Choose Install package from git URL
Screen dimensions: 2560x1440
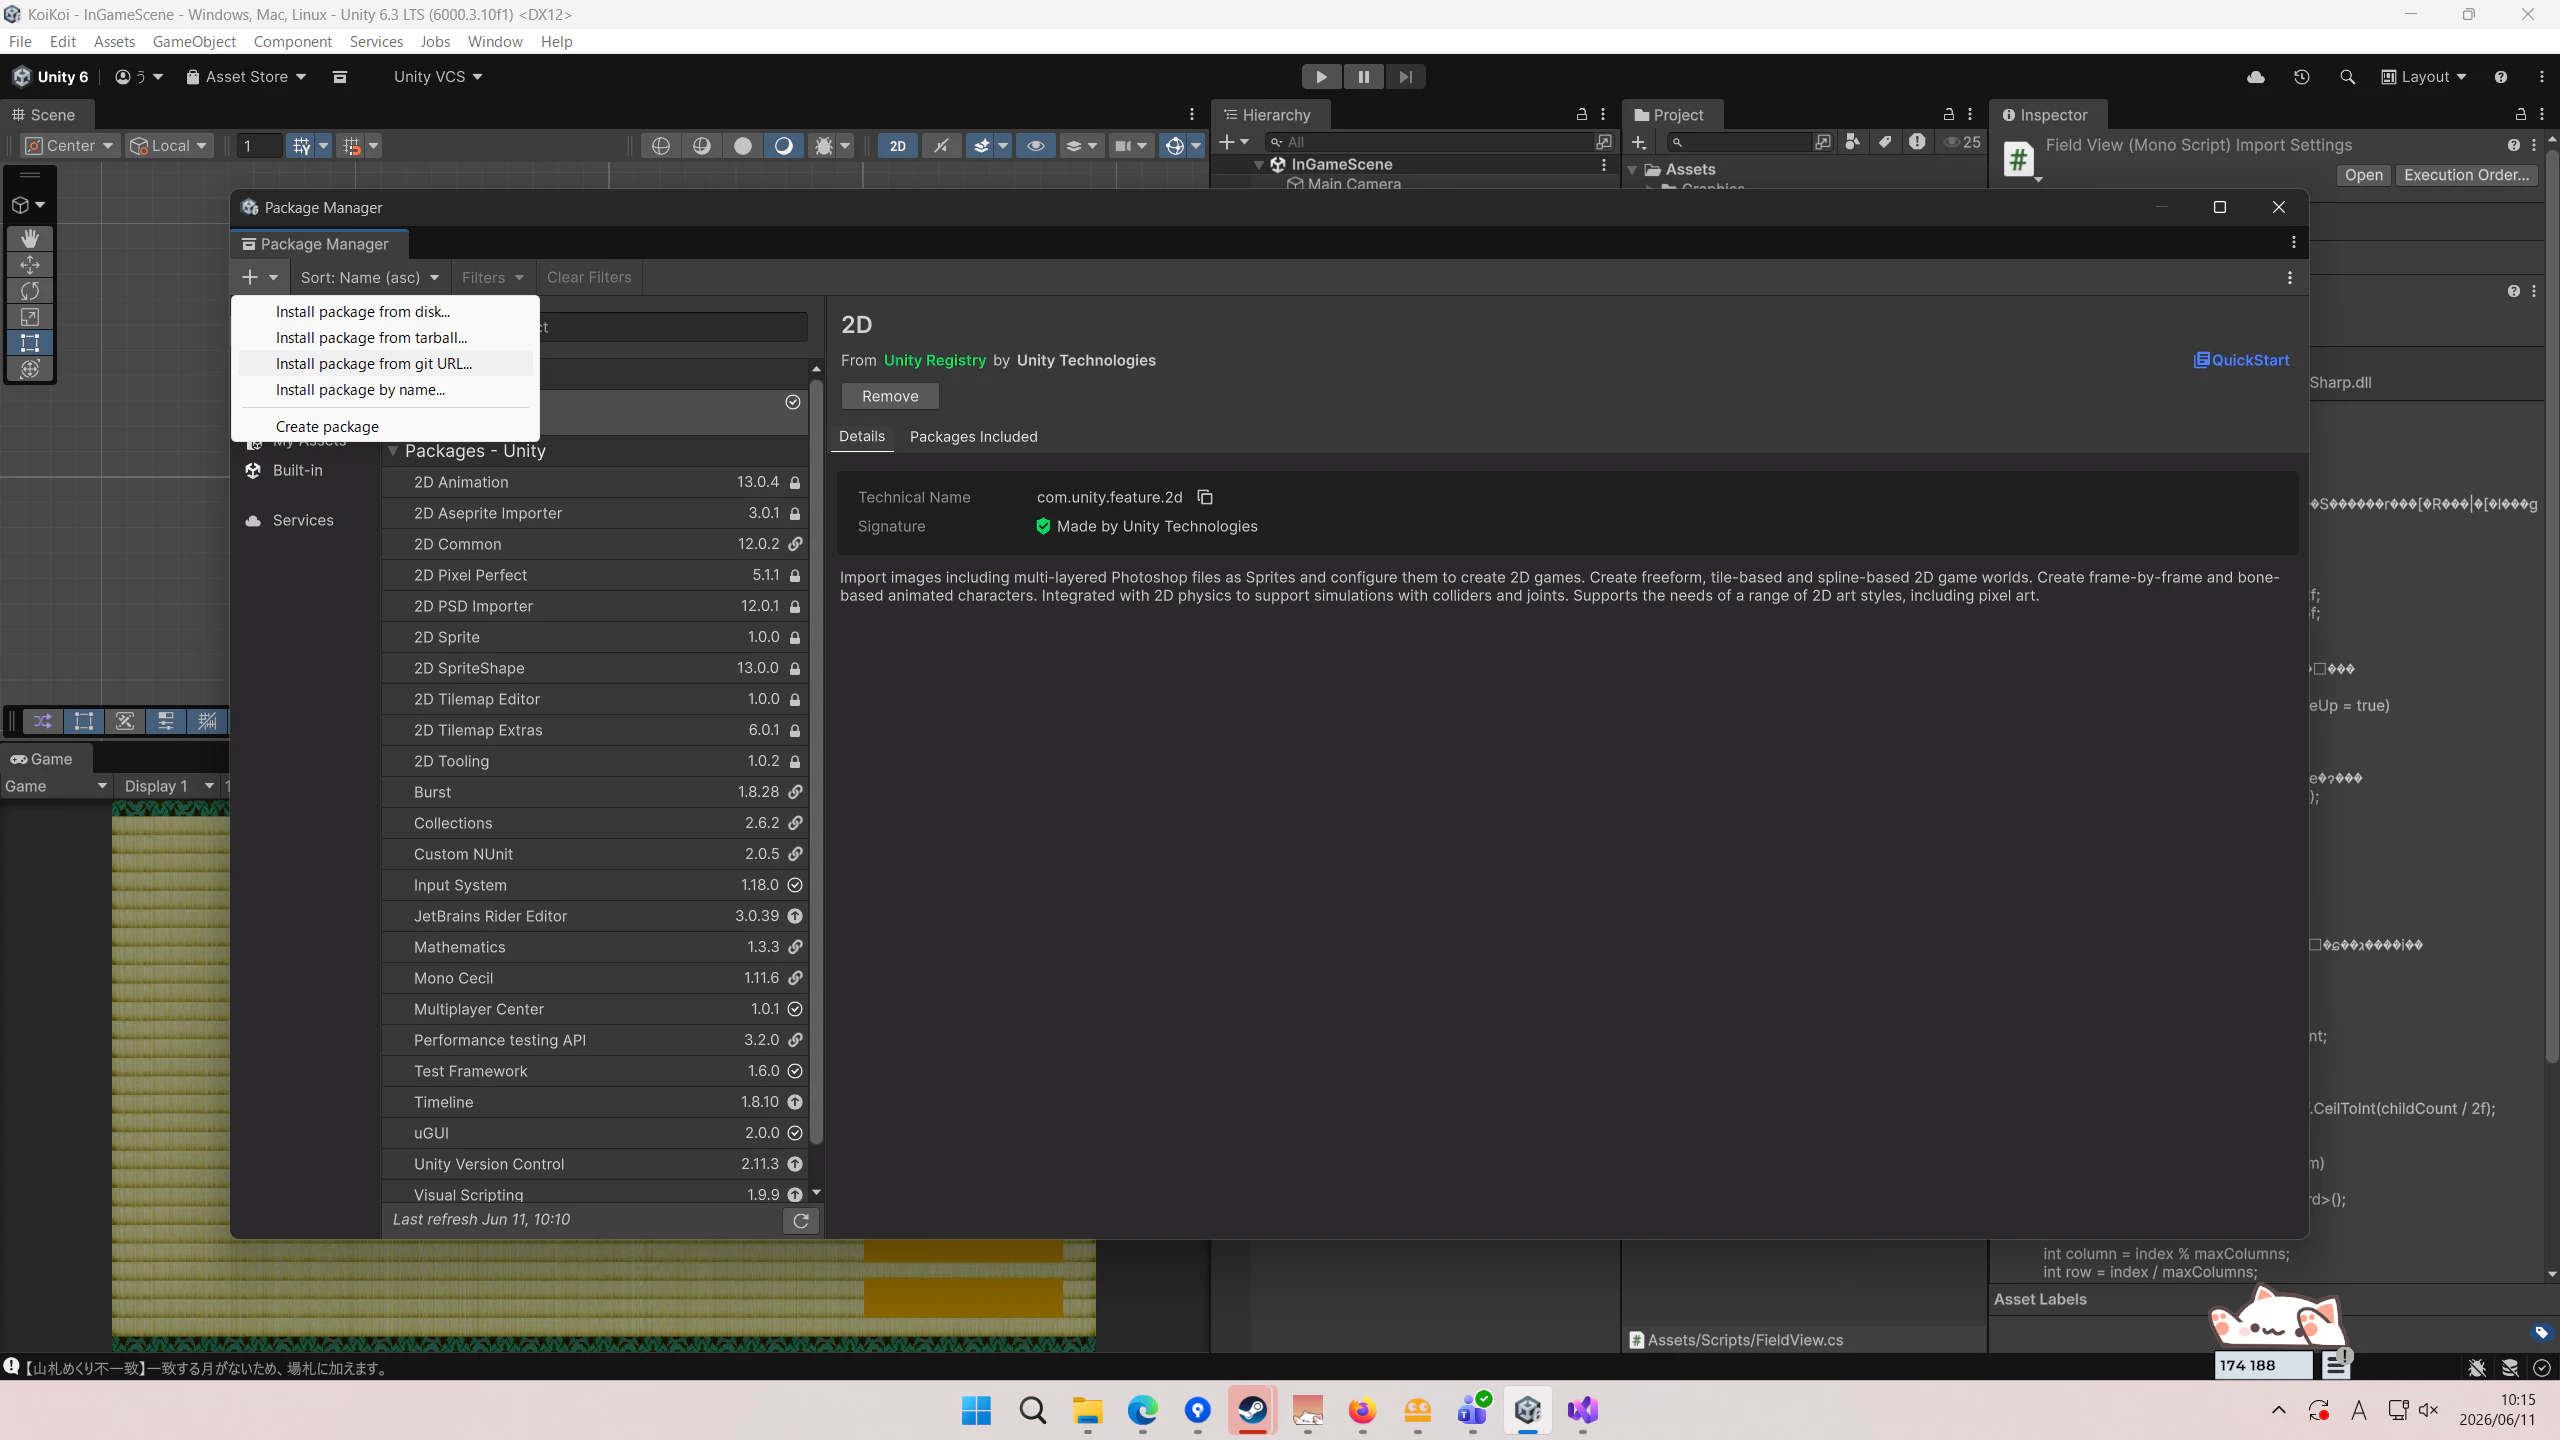point(385,364)
